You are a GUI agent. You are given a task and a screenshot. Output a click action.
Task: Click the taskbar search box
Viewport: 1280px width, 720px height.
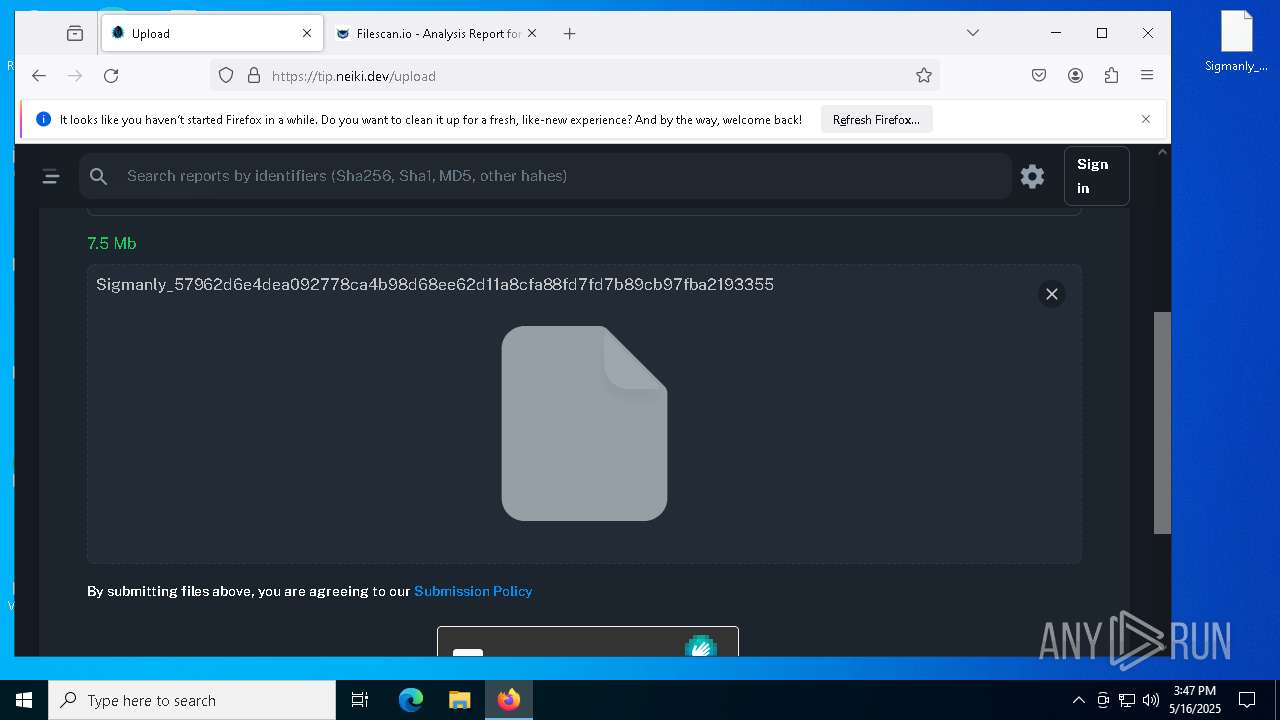coord(192,700)
